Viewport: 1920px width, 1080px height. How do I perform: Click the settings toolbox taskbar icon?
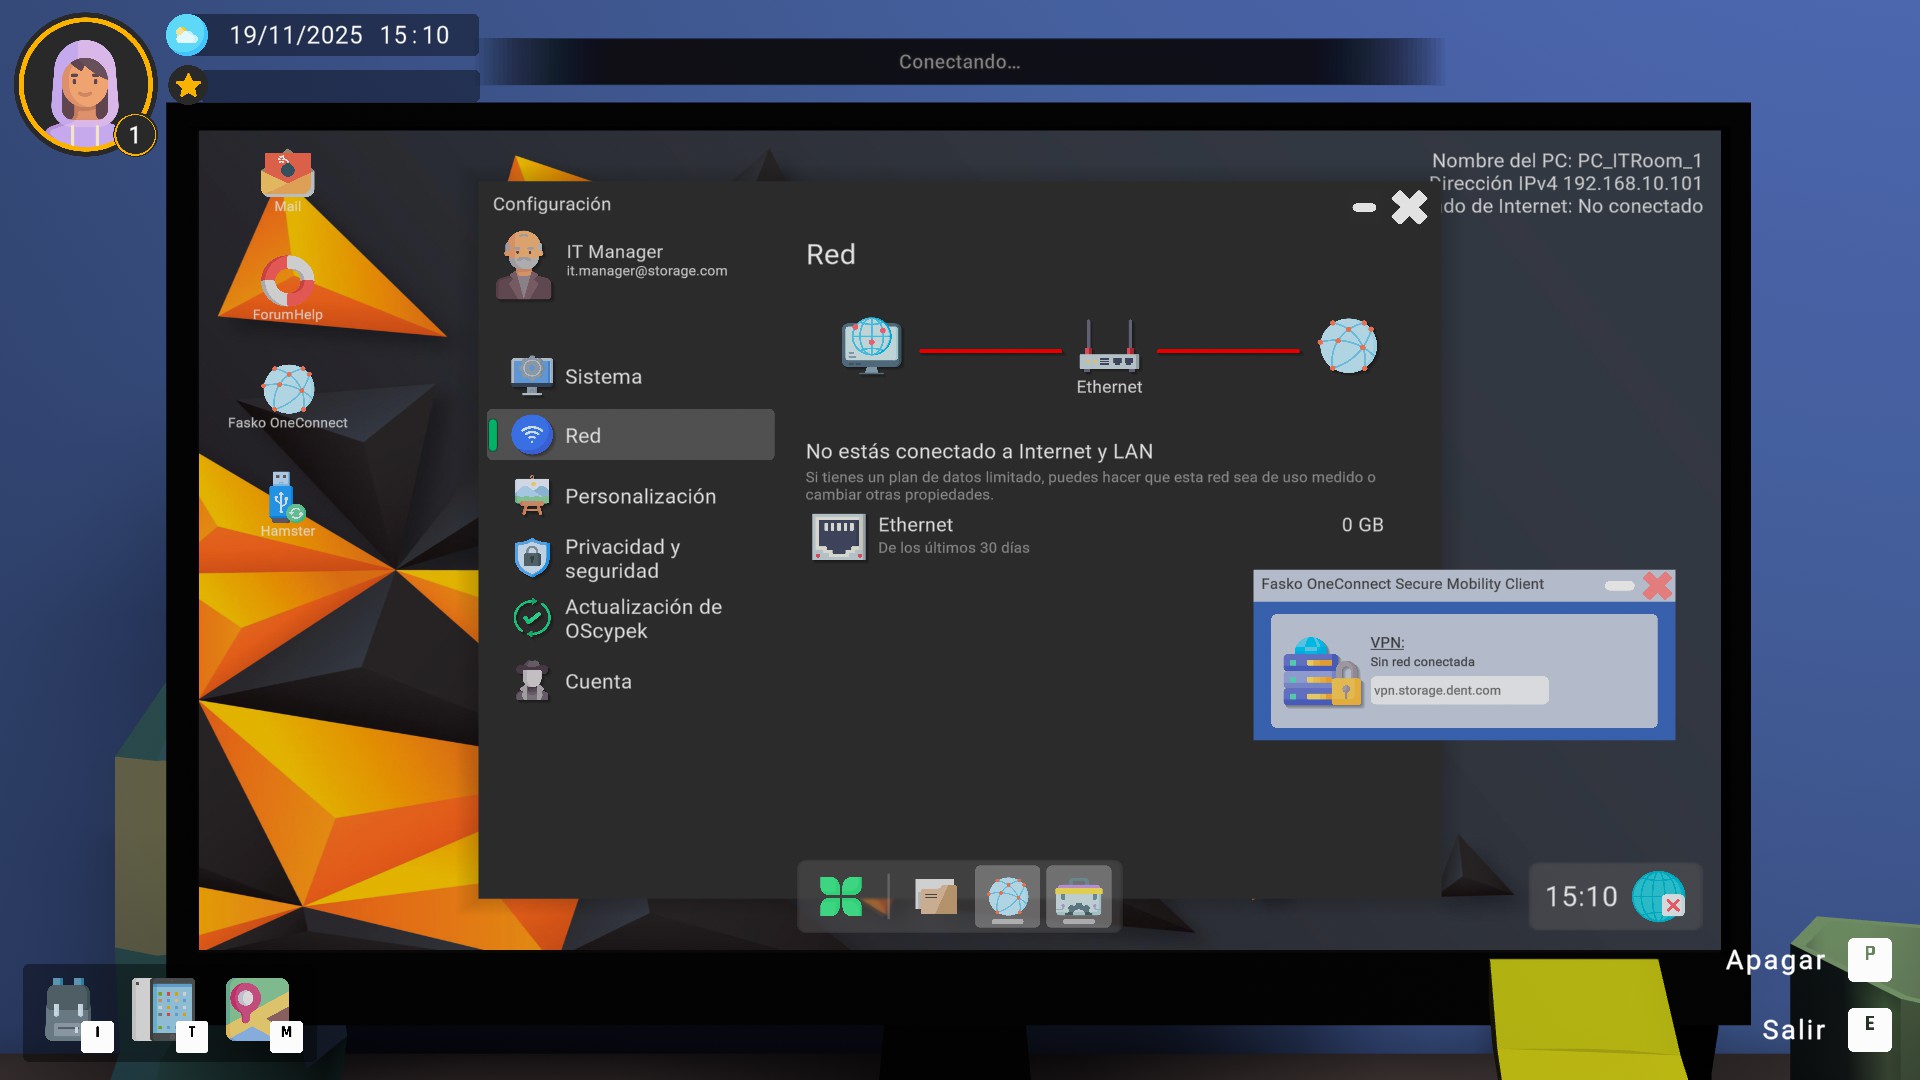1078,896
